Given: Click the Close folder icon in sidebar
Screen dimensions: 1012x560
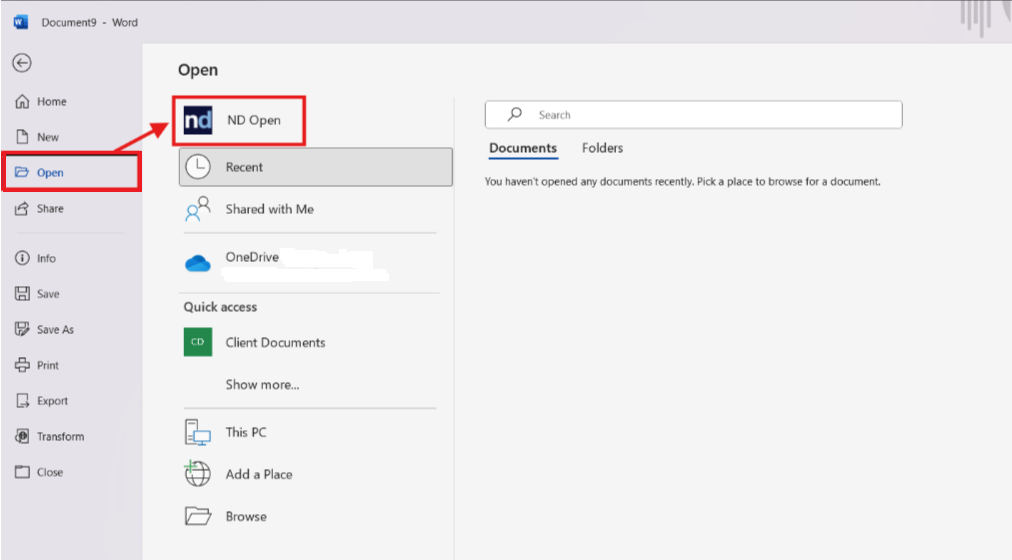Looking at the screenshot, I should 22,472.
